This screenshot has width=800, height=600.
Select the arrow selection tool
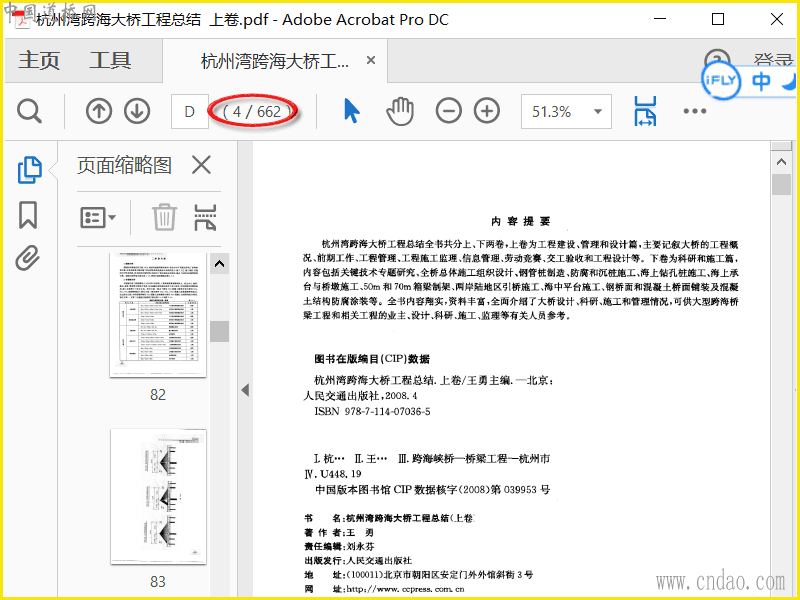tap(352, 111)
